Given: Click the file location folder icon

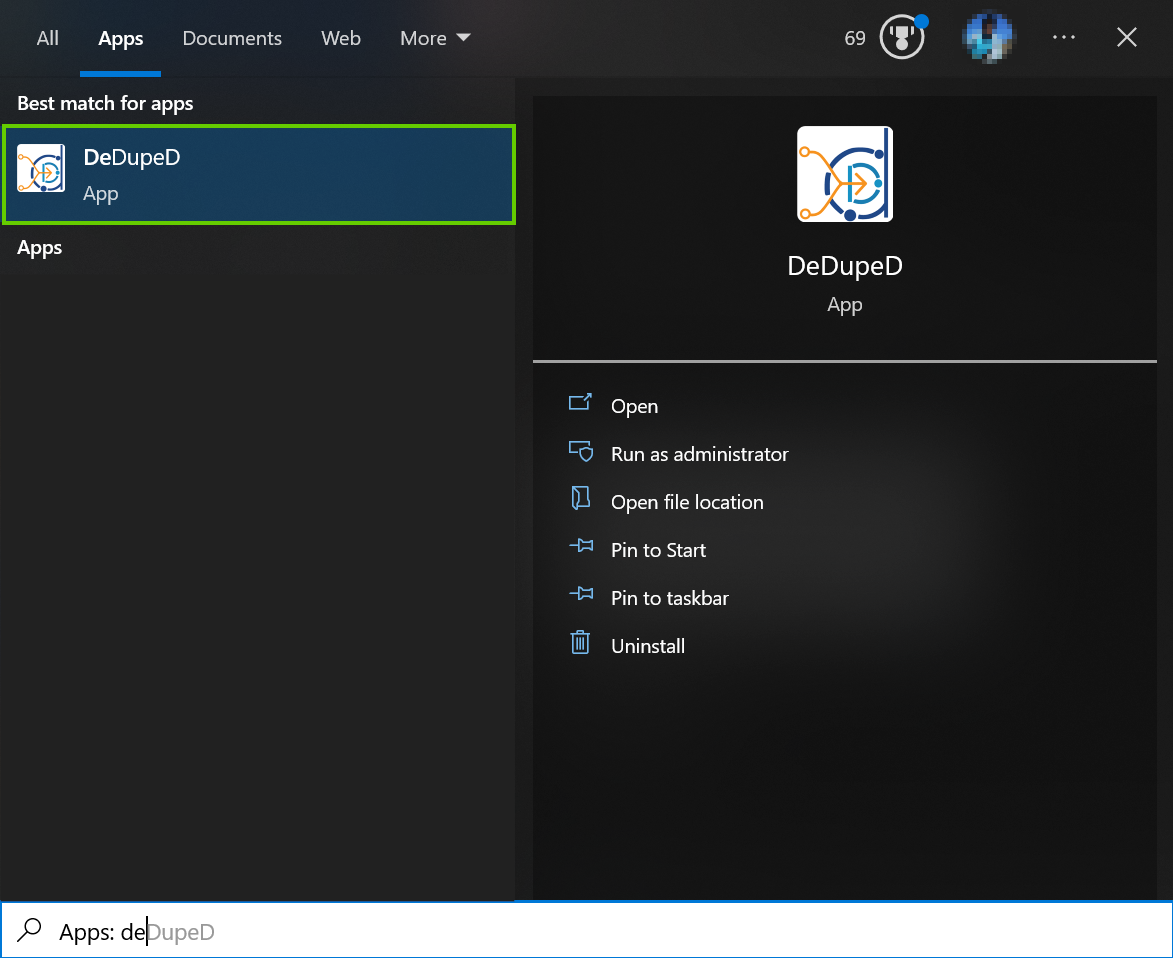Looking at the screenshot, I should click(x=581, y=498).
